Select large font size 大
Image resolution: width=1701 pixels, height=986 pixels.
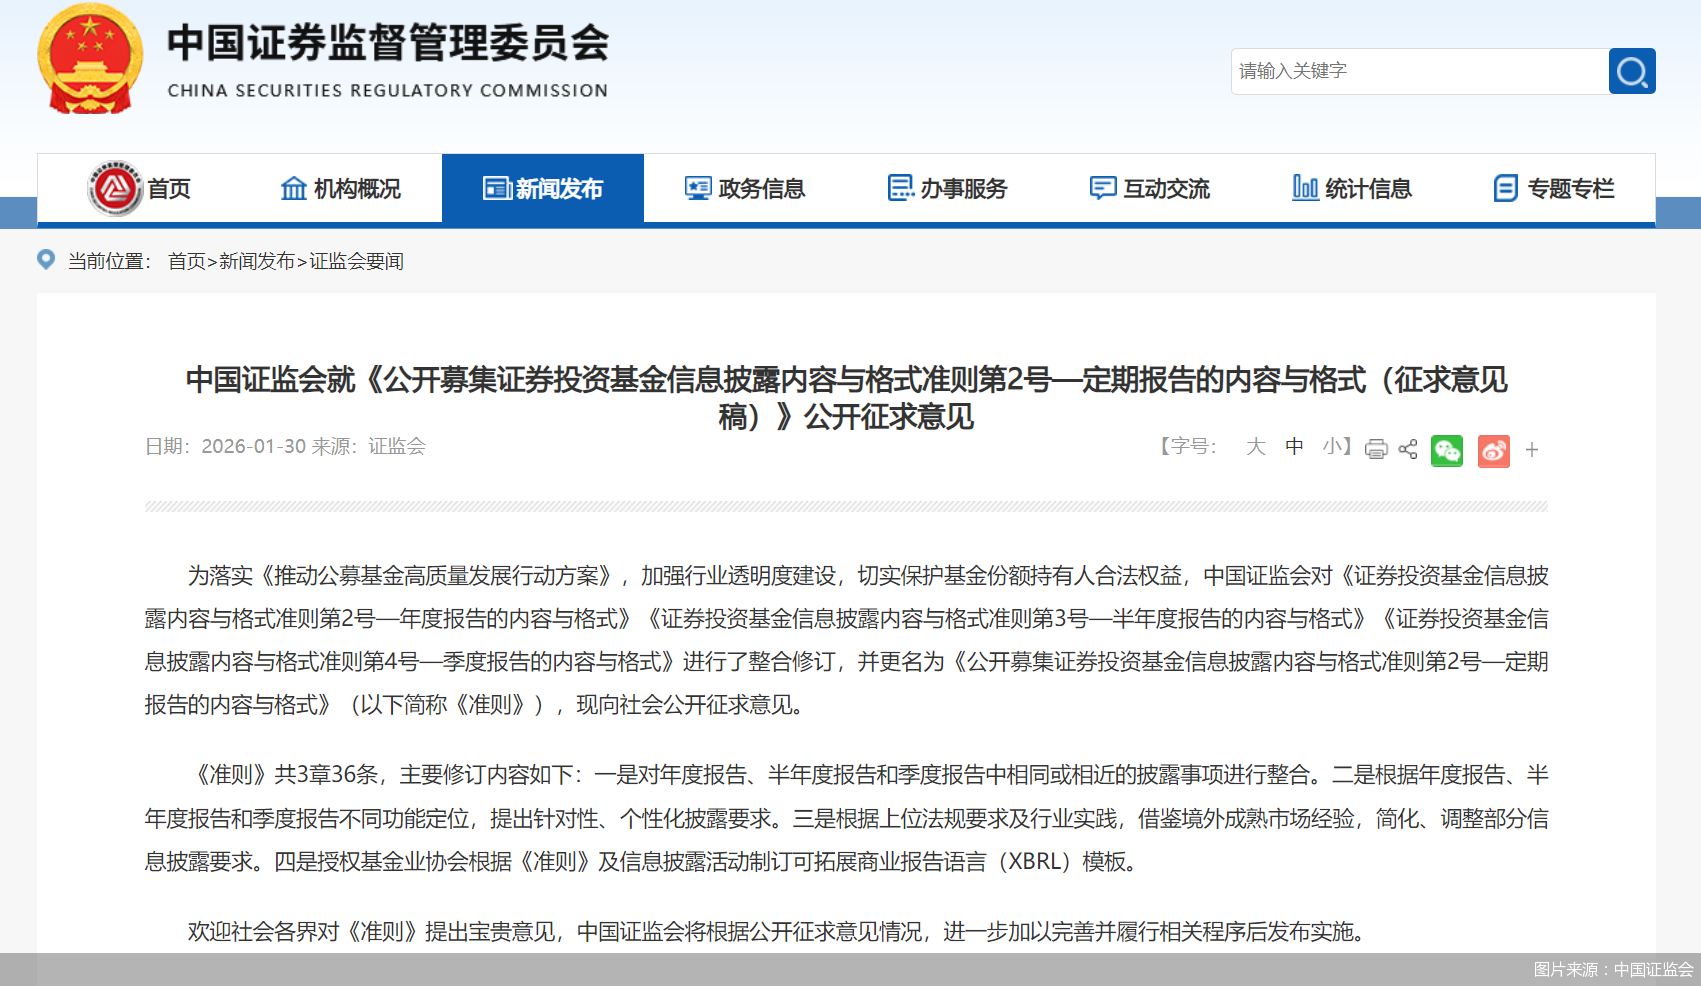click(x=1256, y=448)
